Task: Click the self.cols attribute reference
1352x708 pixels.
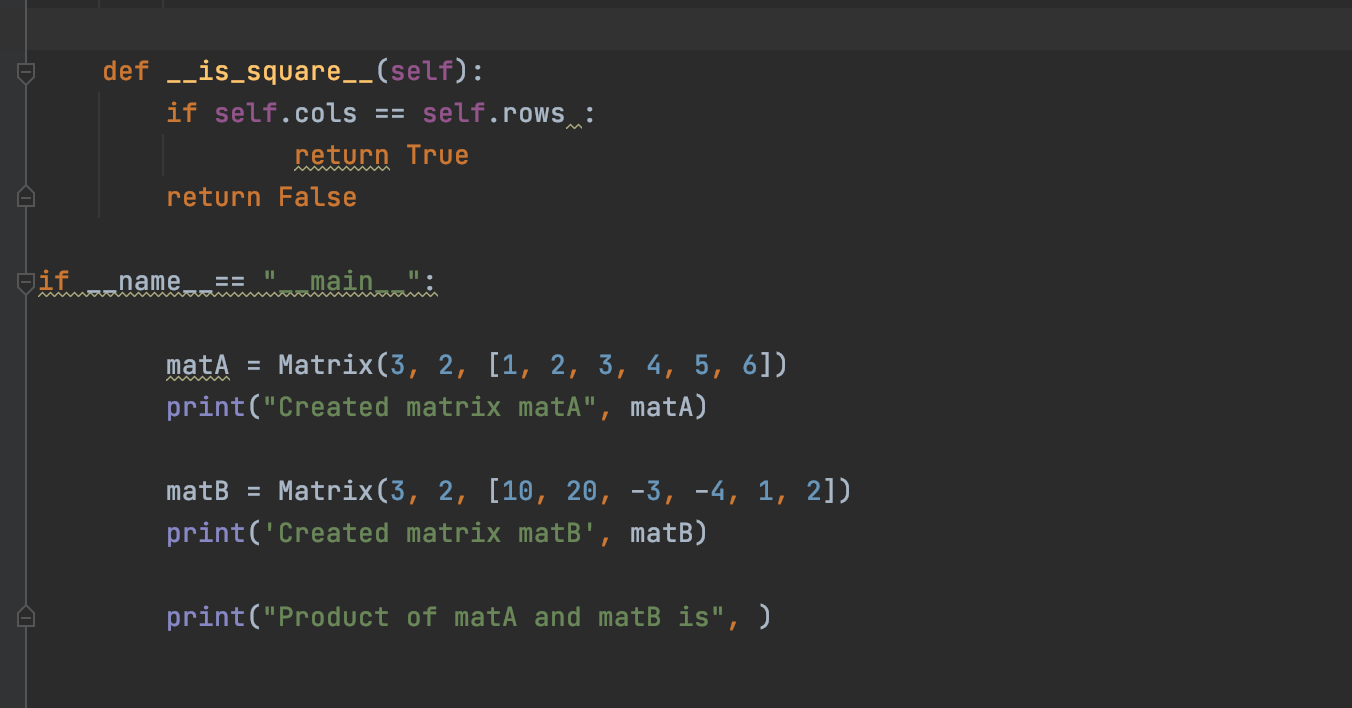Action: pos(285,112)
